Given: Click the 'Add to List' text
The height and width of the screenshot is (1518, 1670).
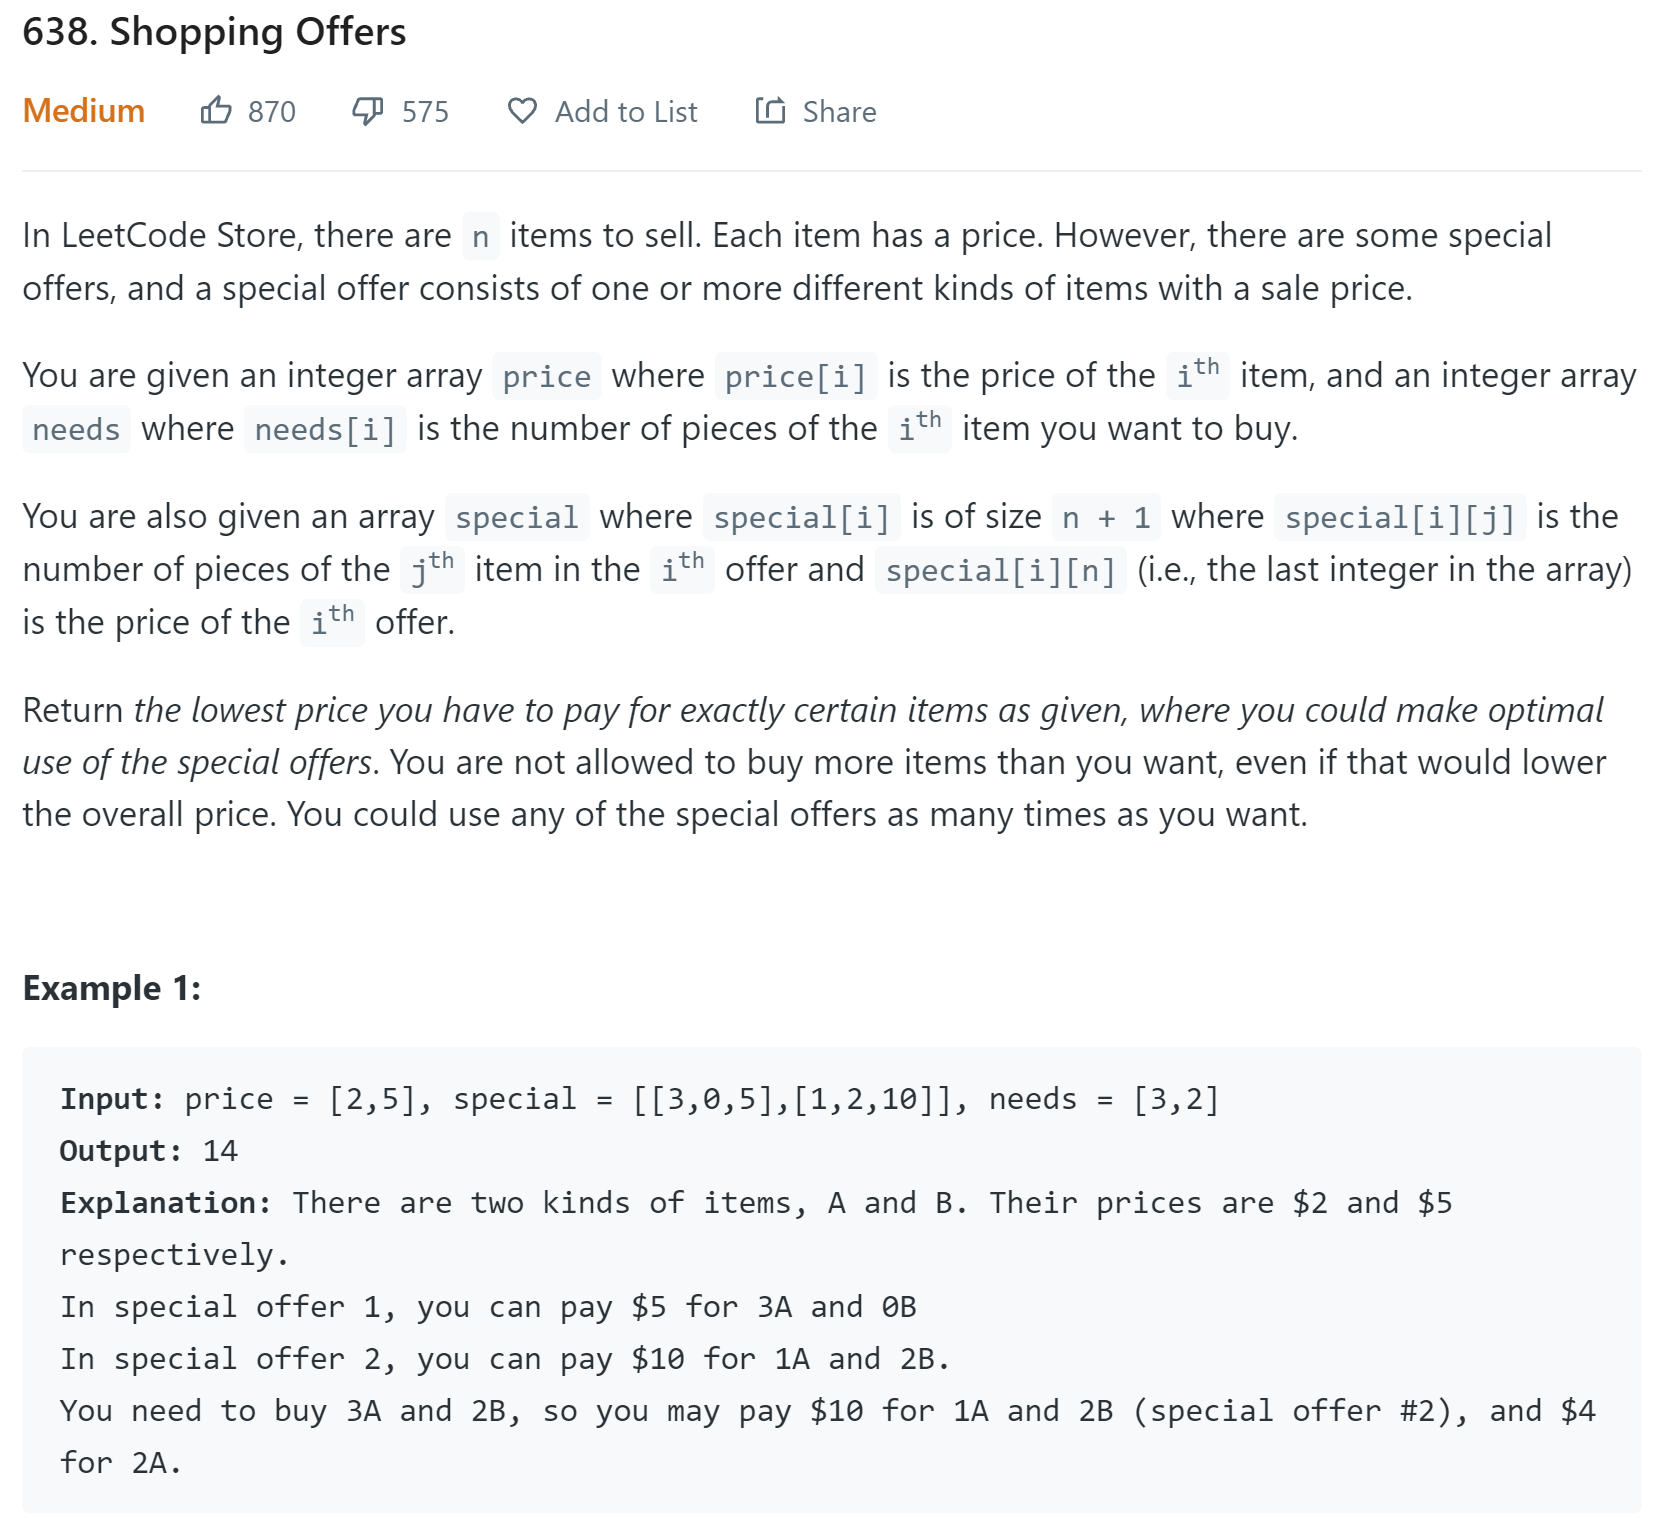Looking at the screenshot, I should pyautogui.click(x=626, y=112).
